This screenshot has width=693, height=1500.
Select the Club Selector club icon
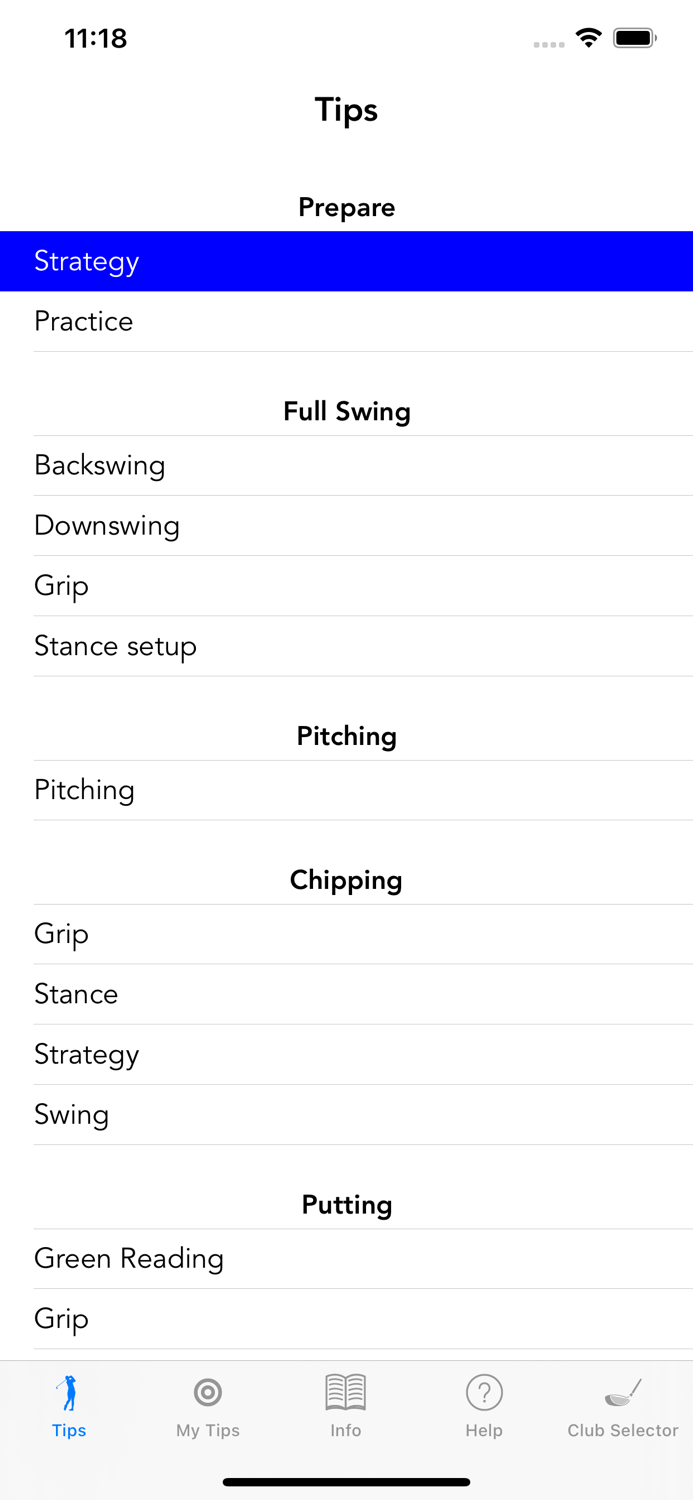pyautogui.click(x=622, y=1391)
